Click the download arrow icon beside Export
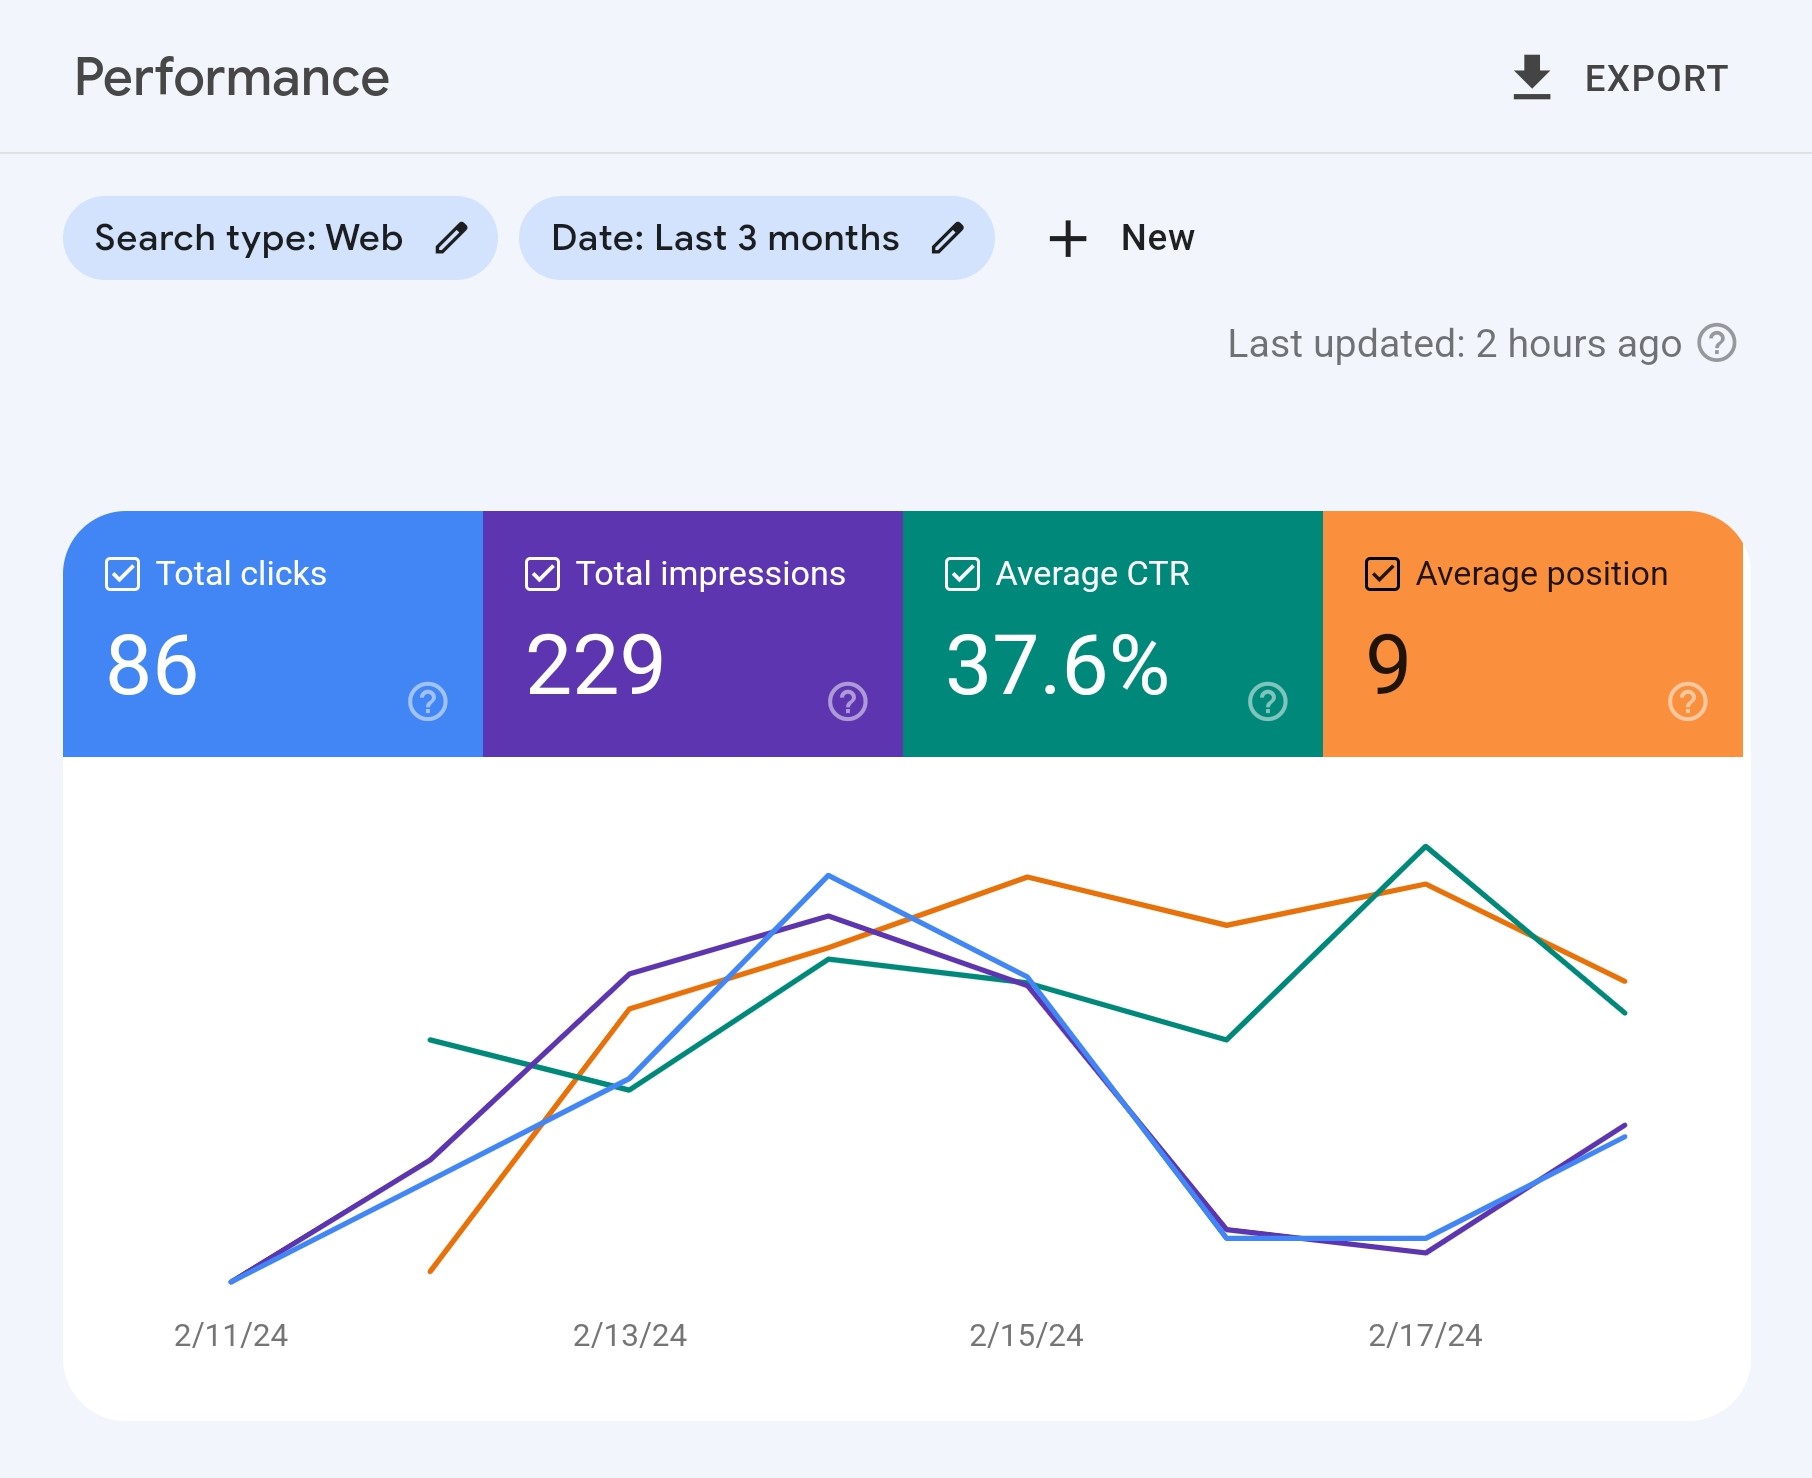This screenshot has height=1478, width=1812. click(1531, 78)
